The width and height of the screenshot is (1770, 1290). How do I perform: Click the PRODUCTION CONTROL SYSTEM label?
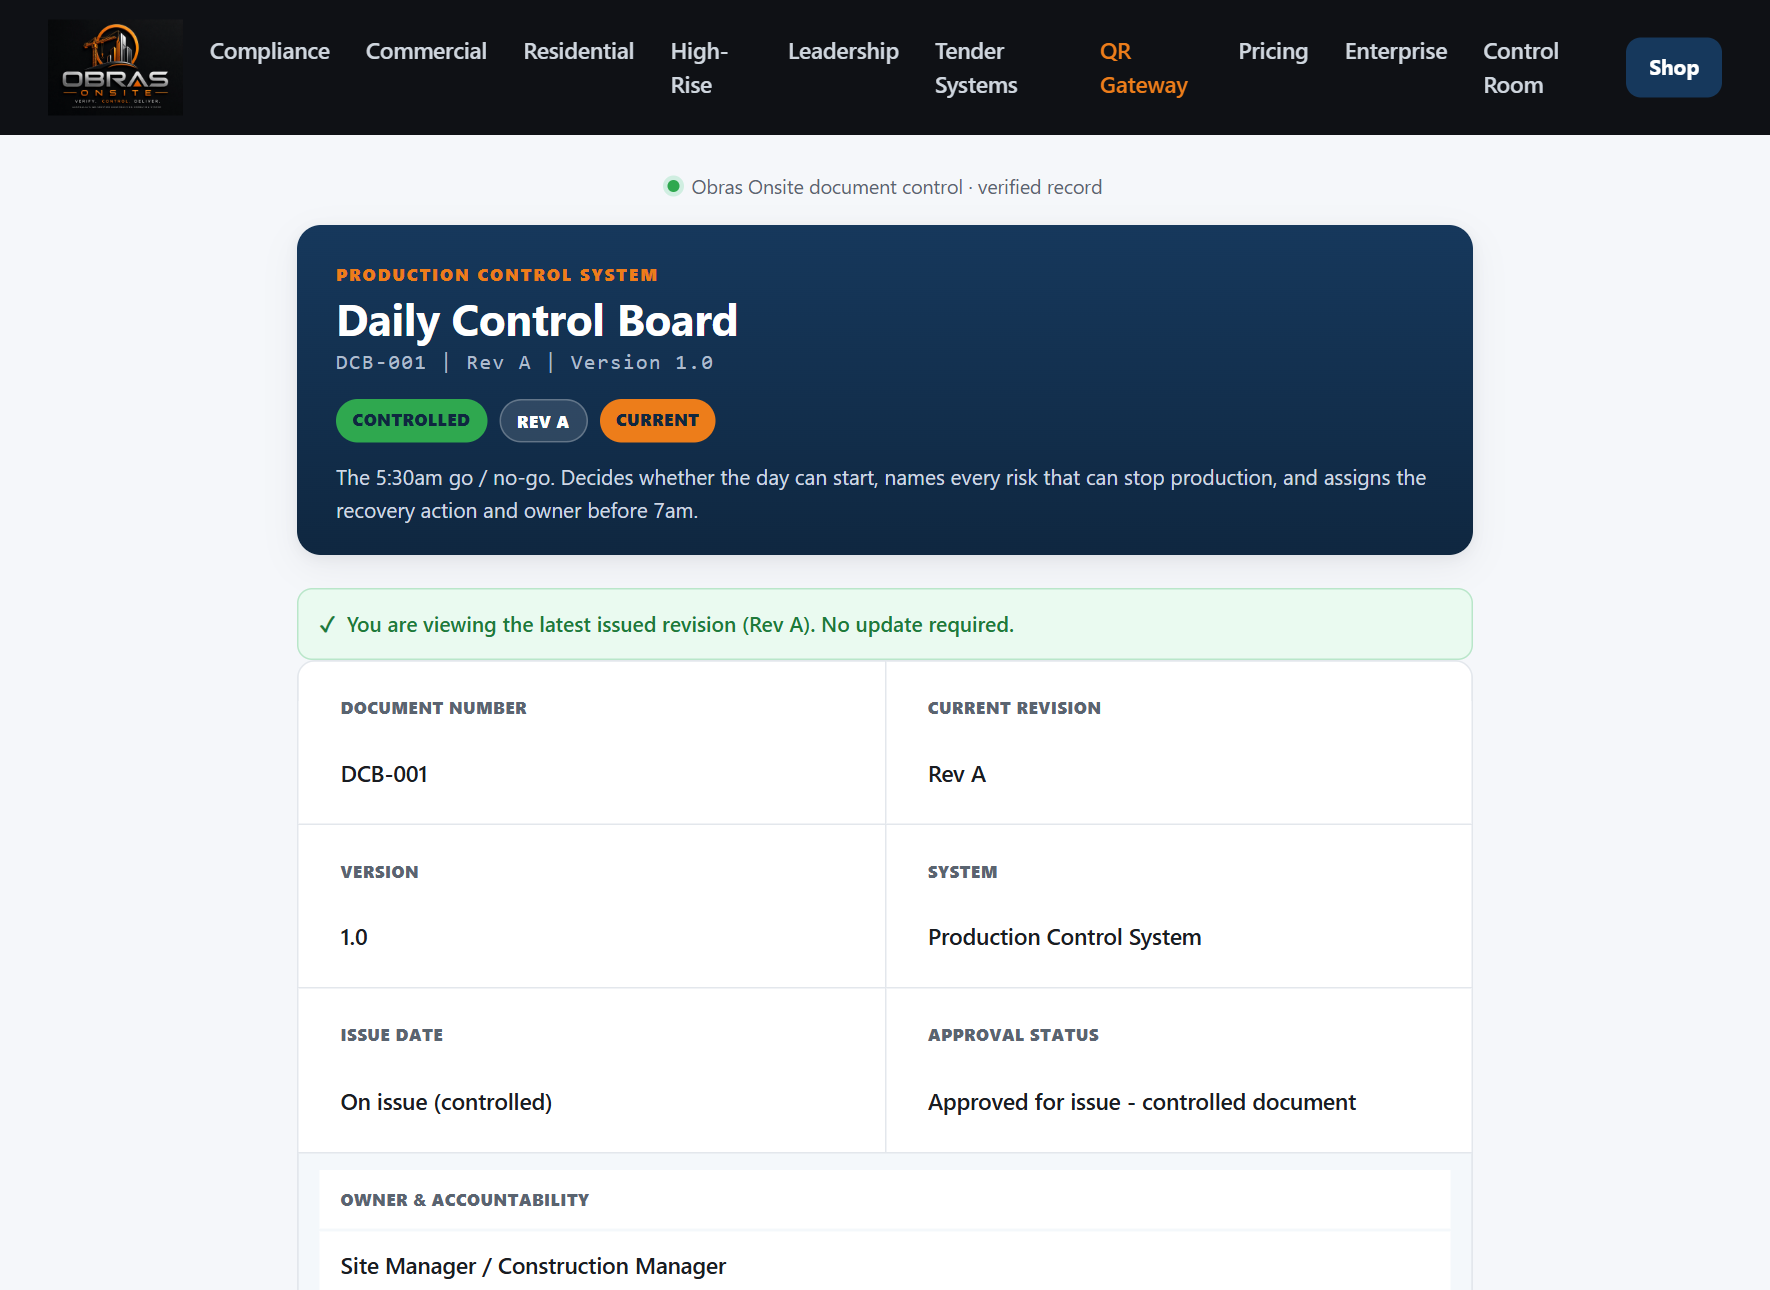tap(497, 275)
